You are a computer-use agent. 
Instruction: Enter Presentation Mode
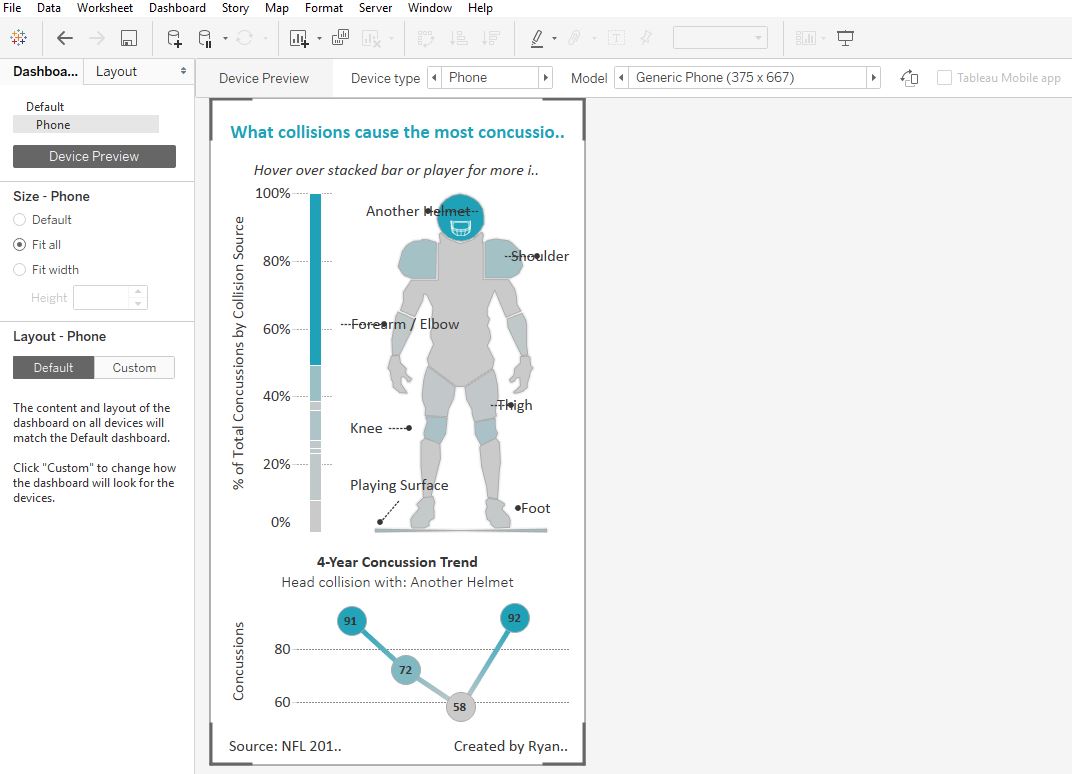(x=846, y=38)
